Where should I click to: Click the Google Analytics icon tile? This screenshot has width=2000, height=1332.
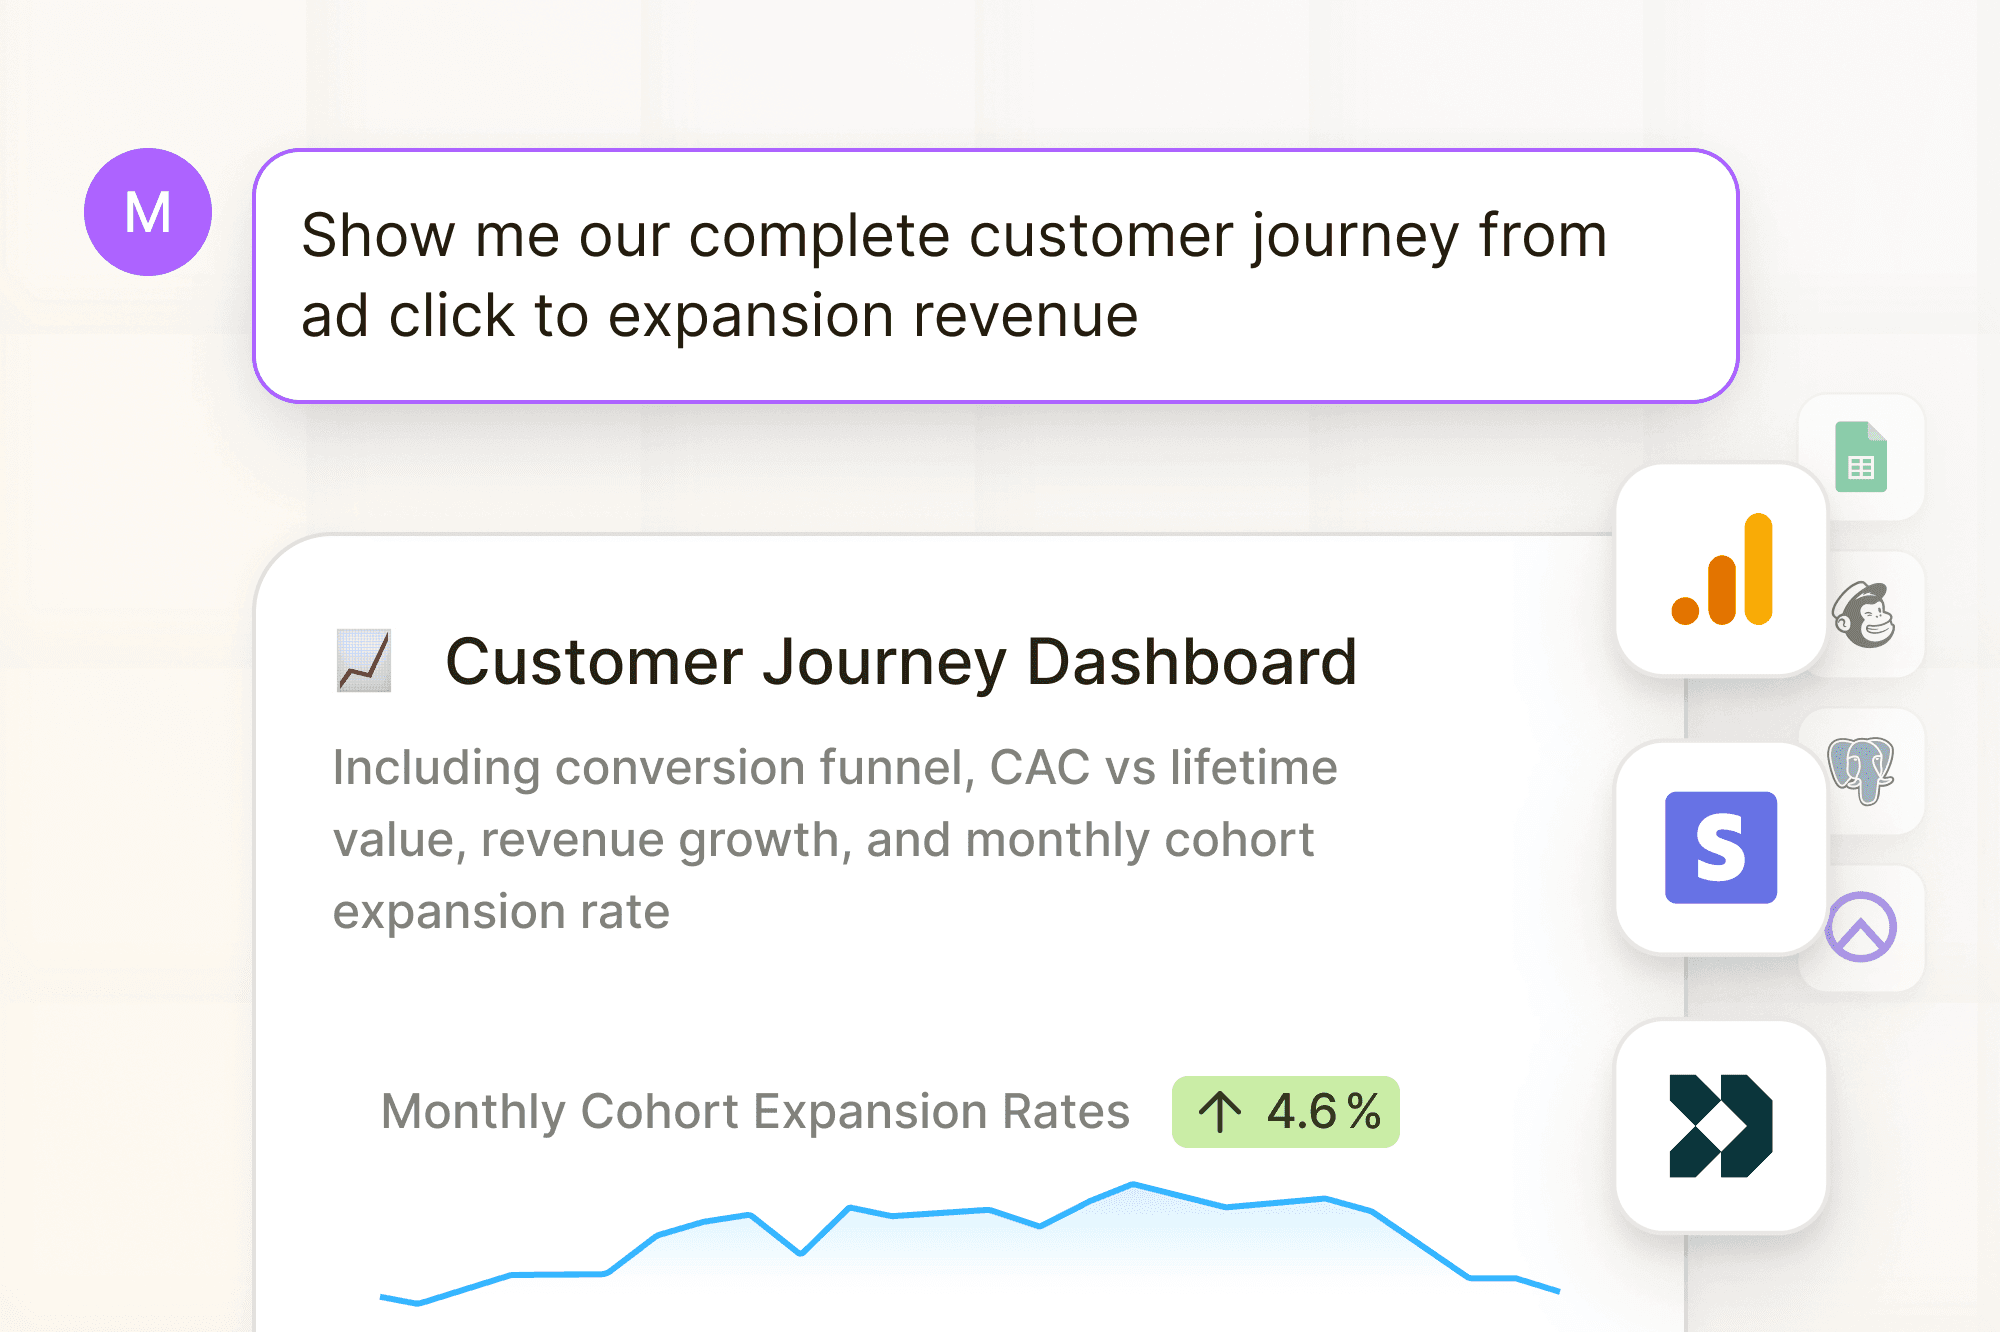tap(1721, 570)
